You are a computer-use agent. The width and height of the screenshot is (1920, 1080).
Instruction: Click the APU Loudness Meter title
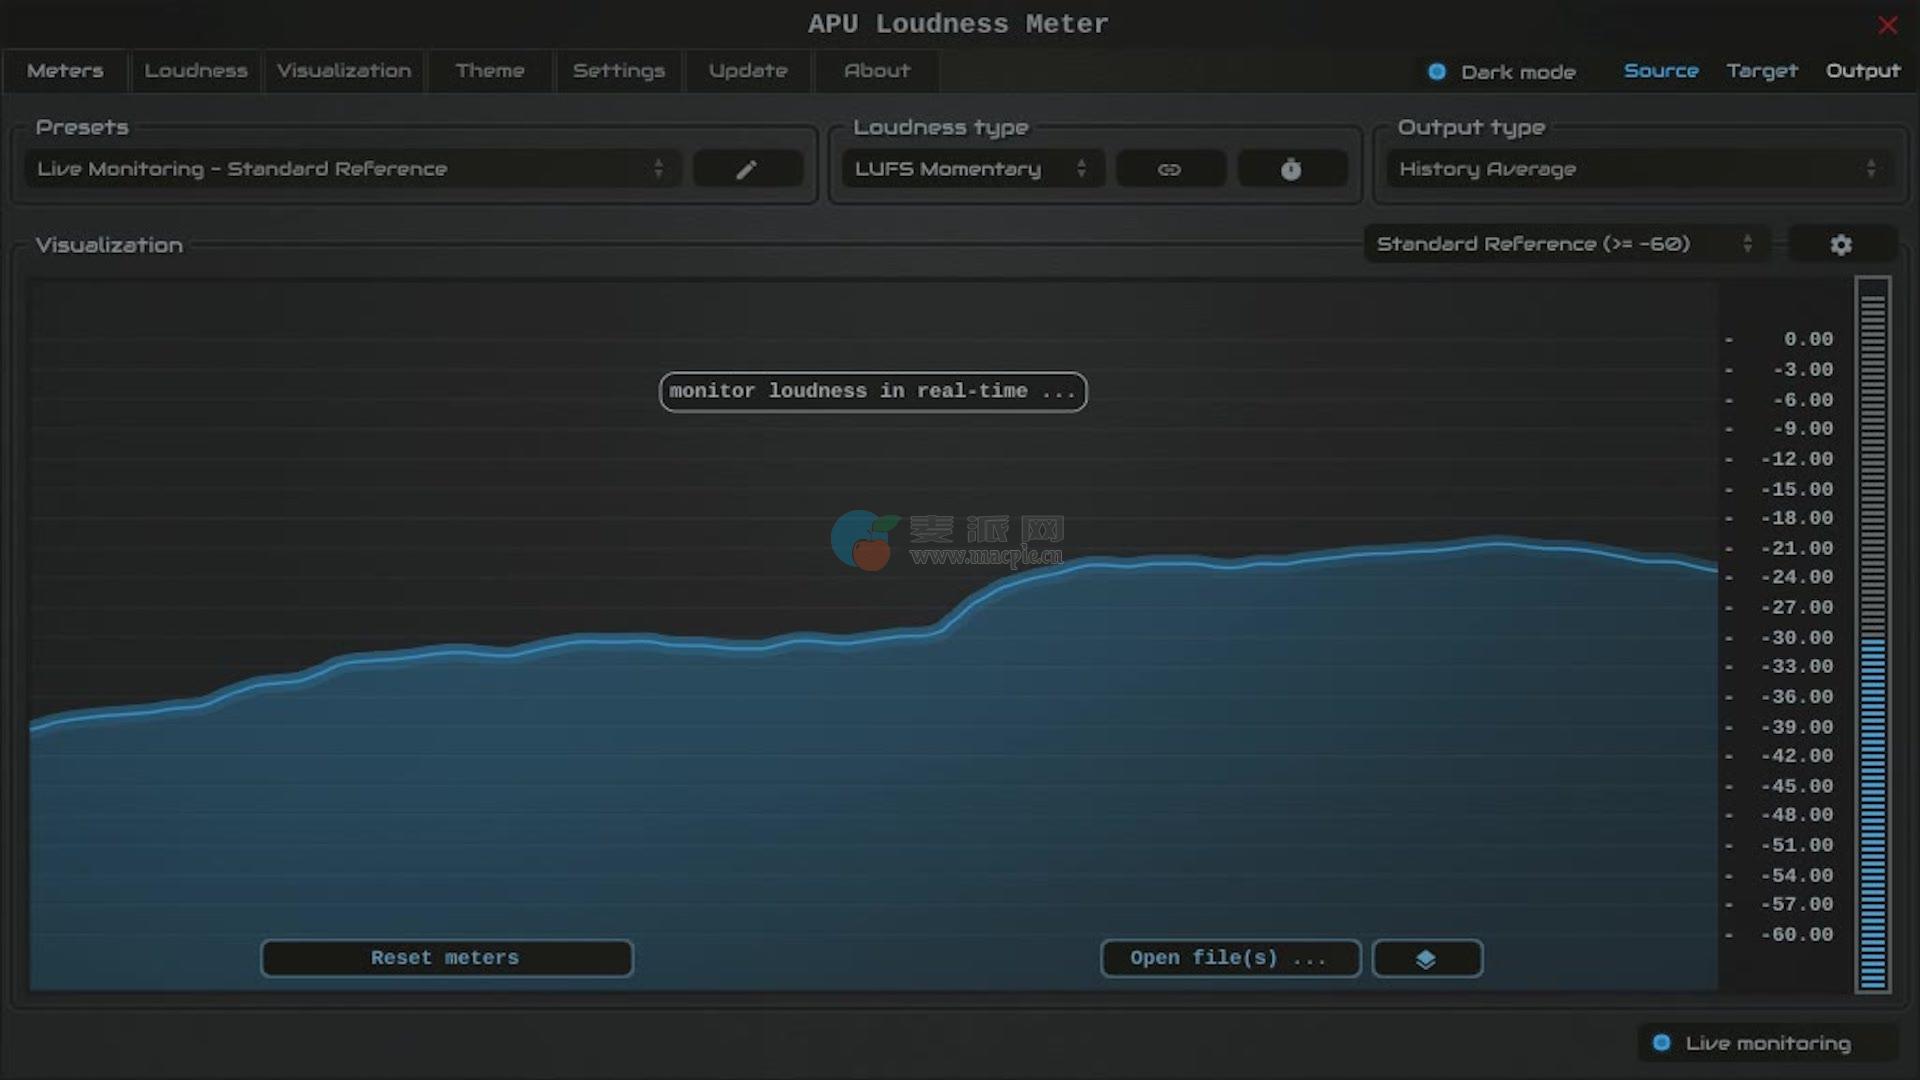[958, 24]
